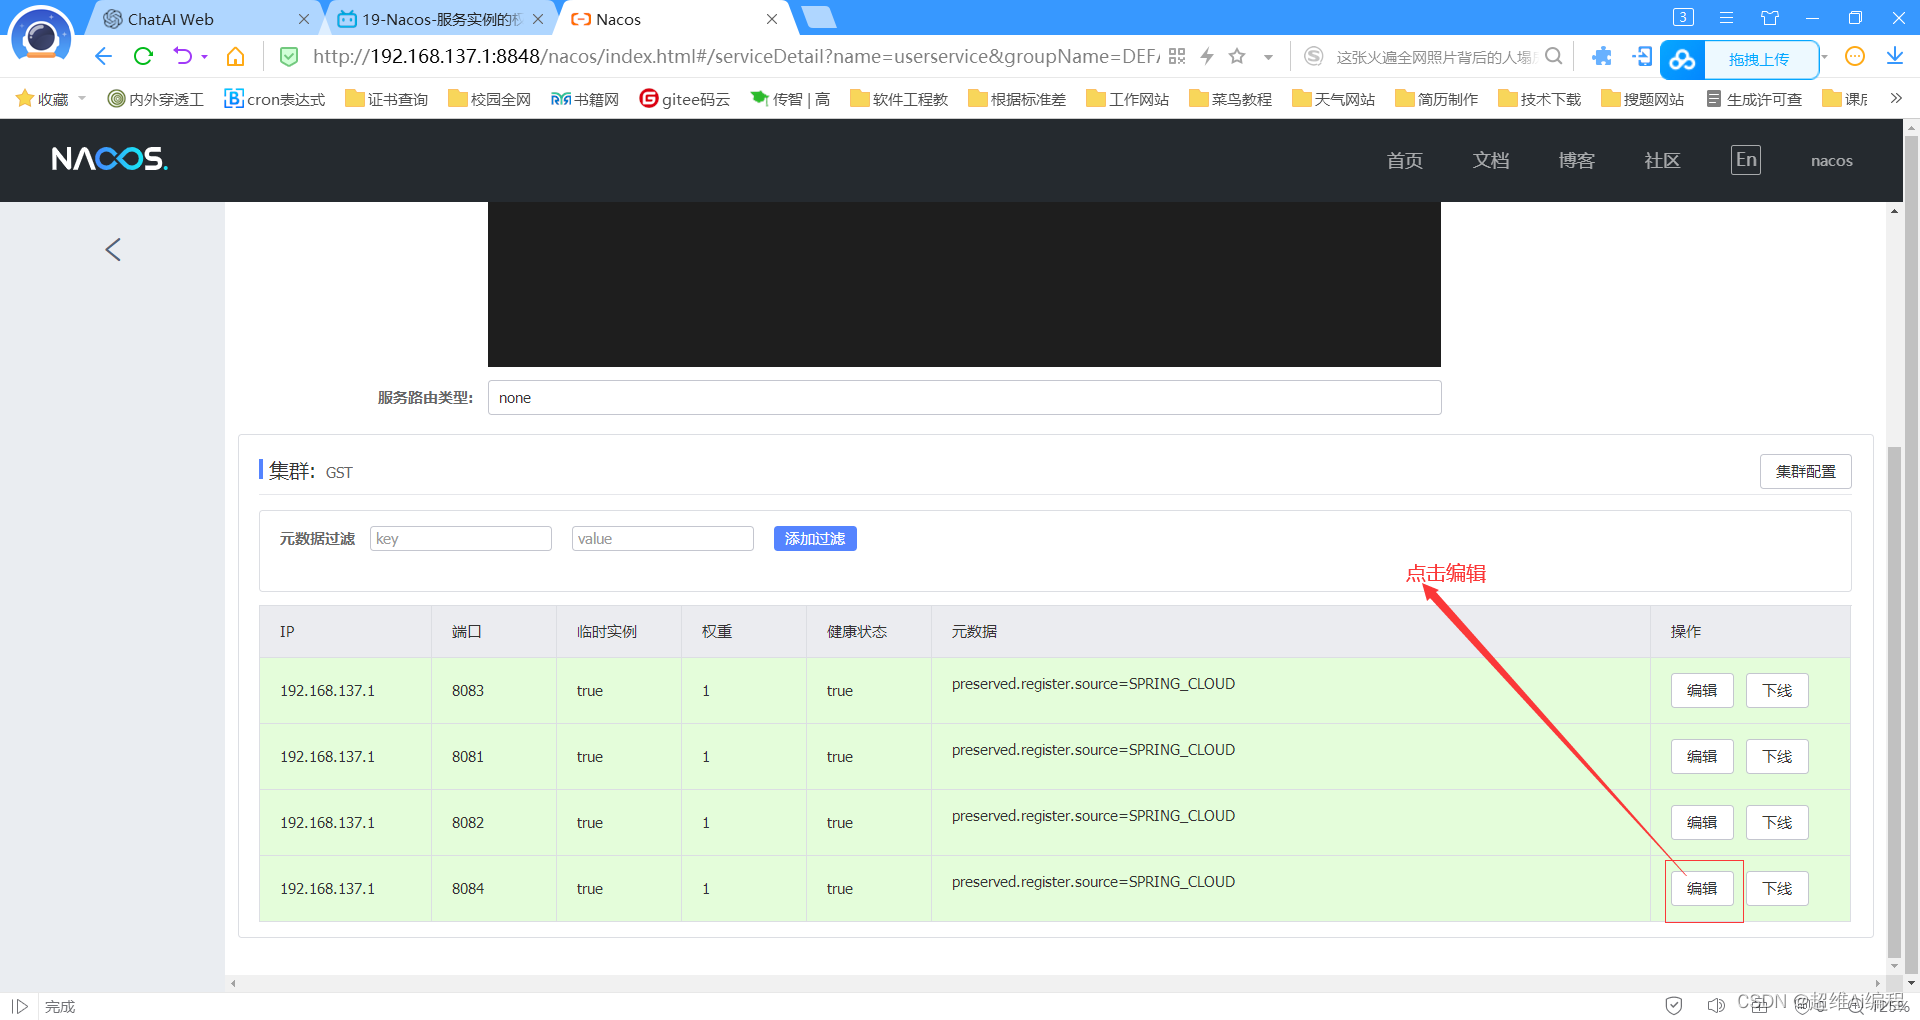
Task: Open 首页 in the Nacos header
Action: tap(1404, 160)
